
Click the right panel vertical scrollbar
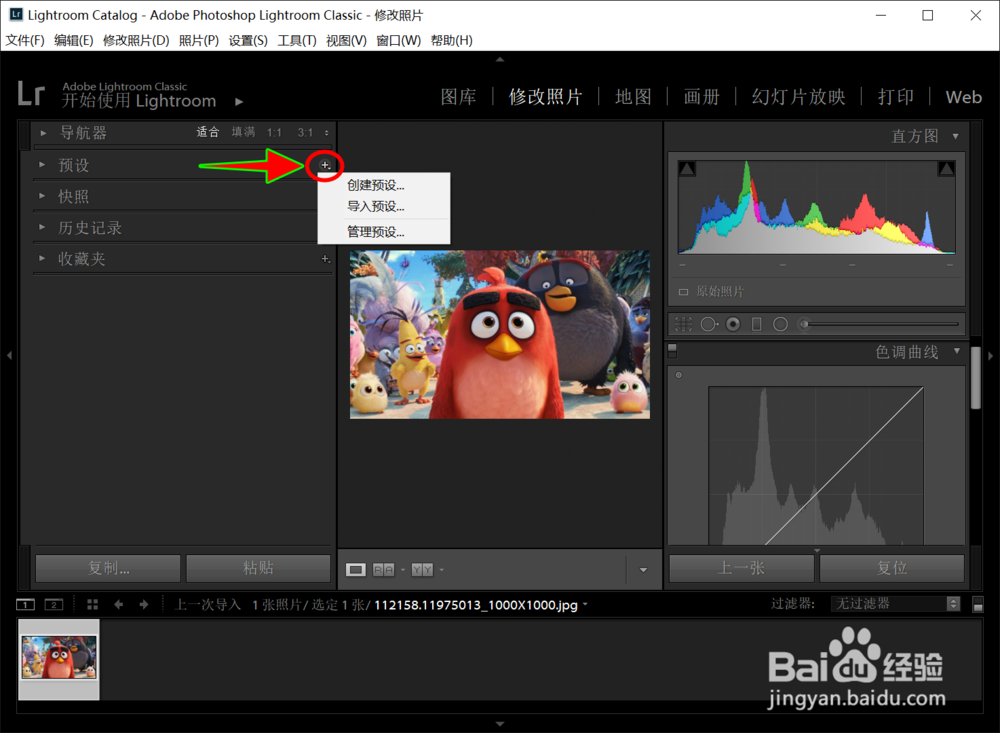click(x=976, y=378)
